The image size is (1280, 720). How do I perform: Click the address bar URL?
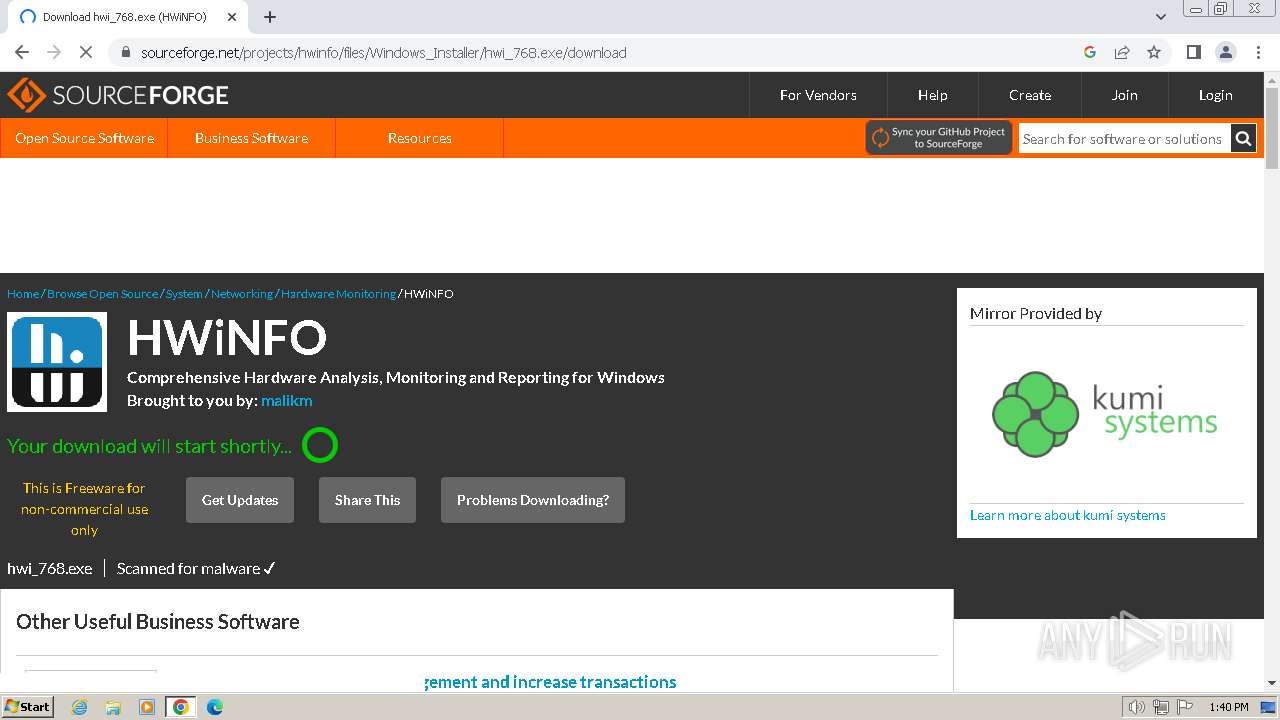pos(383,53)
